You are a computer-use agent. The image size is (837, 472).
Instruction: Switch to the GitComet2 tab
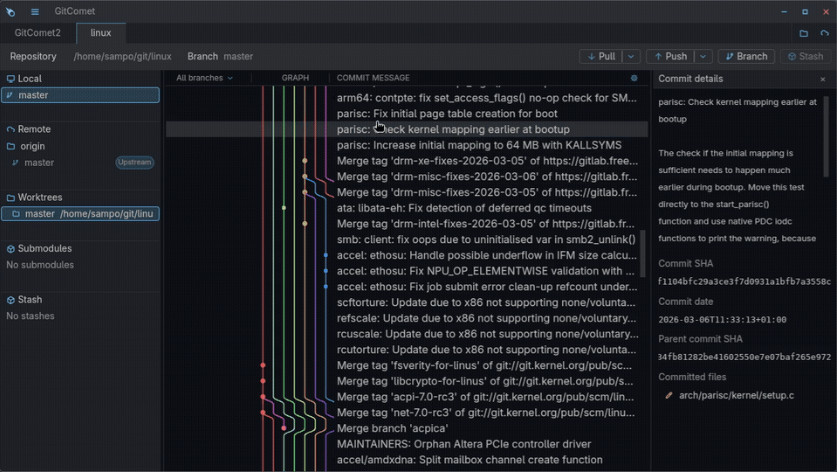[x=37, y=33]
